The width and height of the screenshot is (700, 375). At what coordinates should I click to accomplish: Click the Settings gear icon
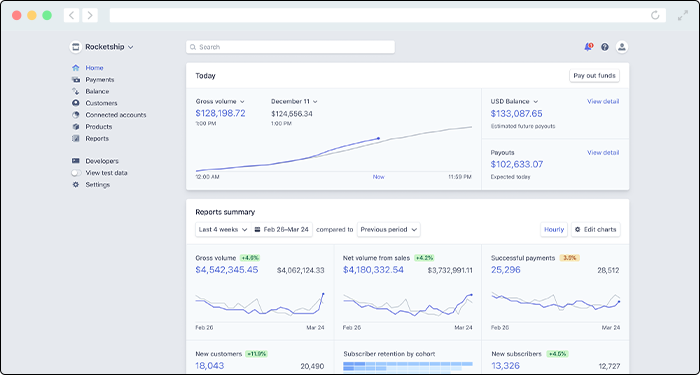[x=75, y=184]
